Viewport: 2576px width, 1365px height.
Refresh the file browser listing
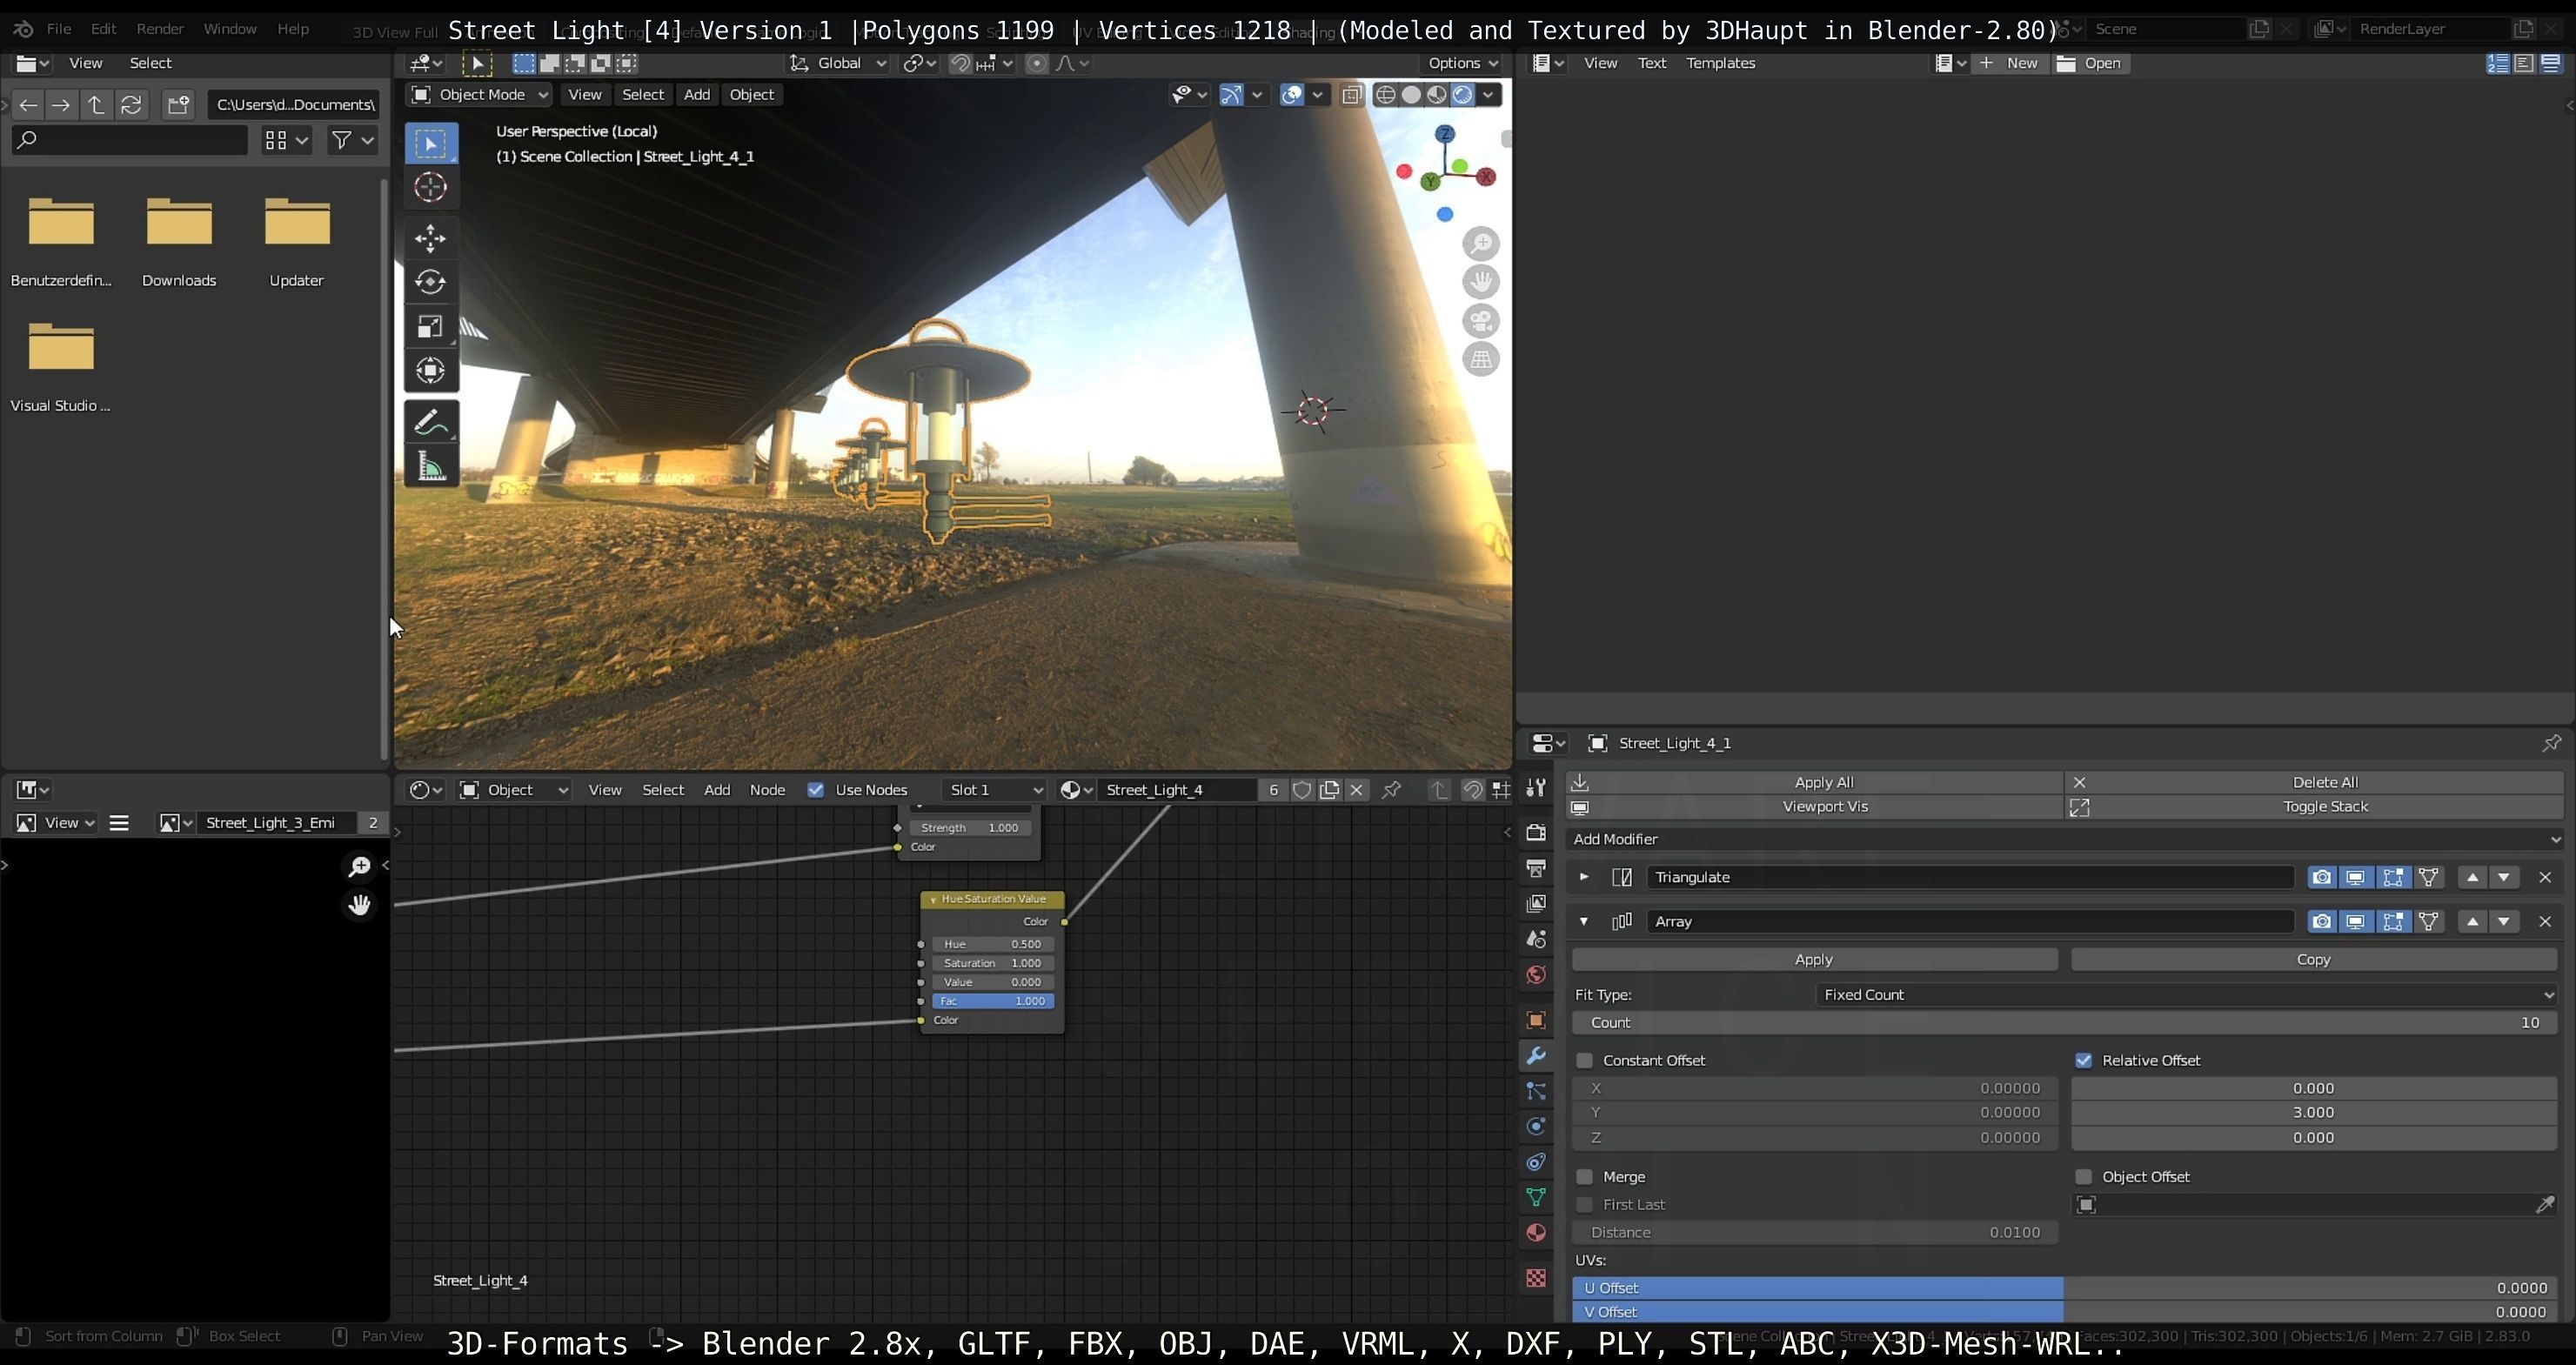click(x=131, y=105)
